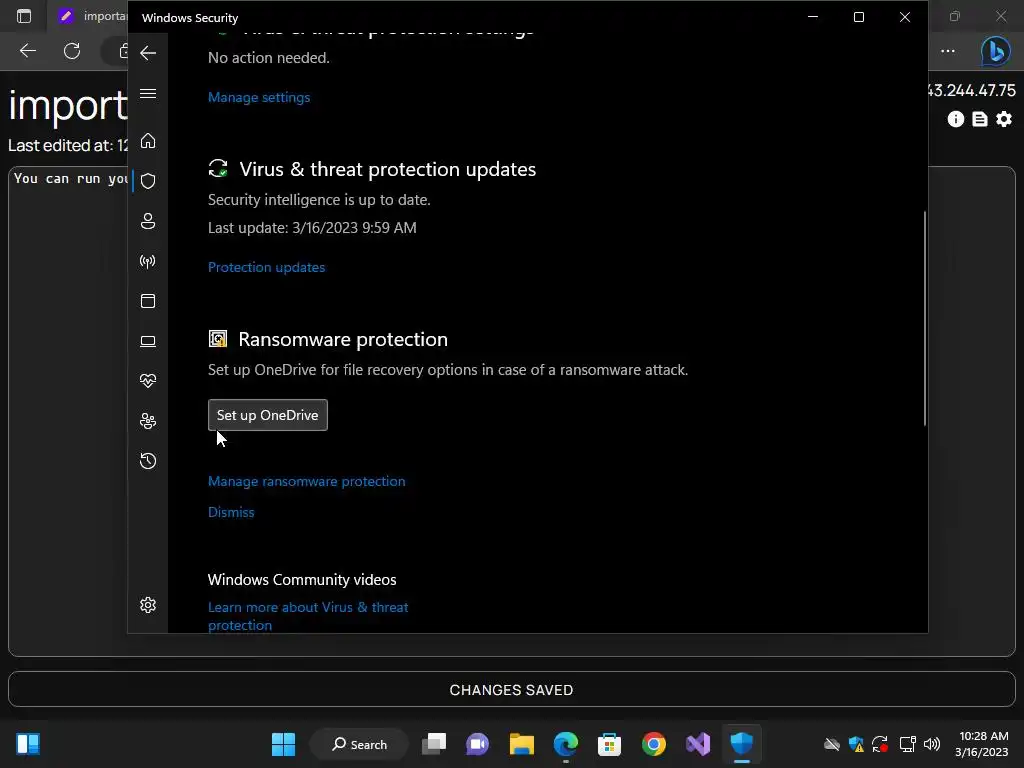Open Account protection sidebar icon
Image resolution: width=1024 pixels, height=768 pixels.
[x=148, y=221]
